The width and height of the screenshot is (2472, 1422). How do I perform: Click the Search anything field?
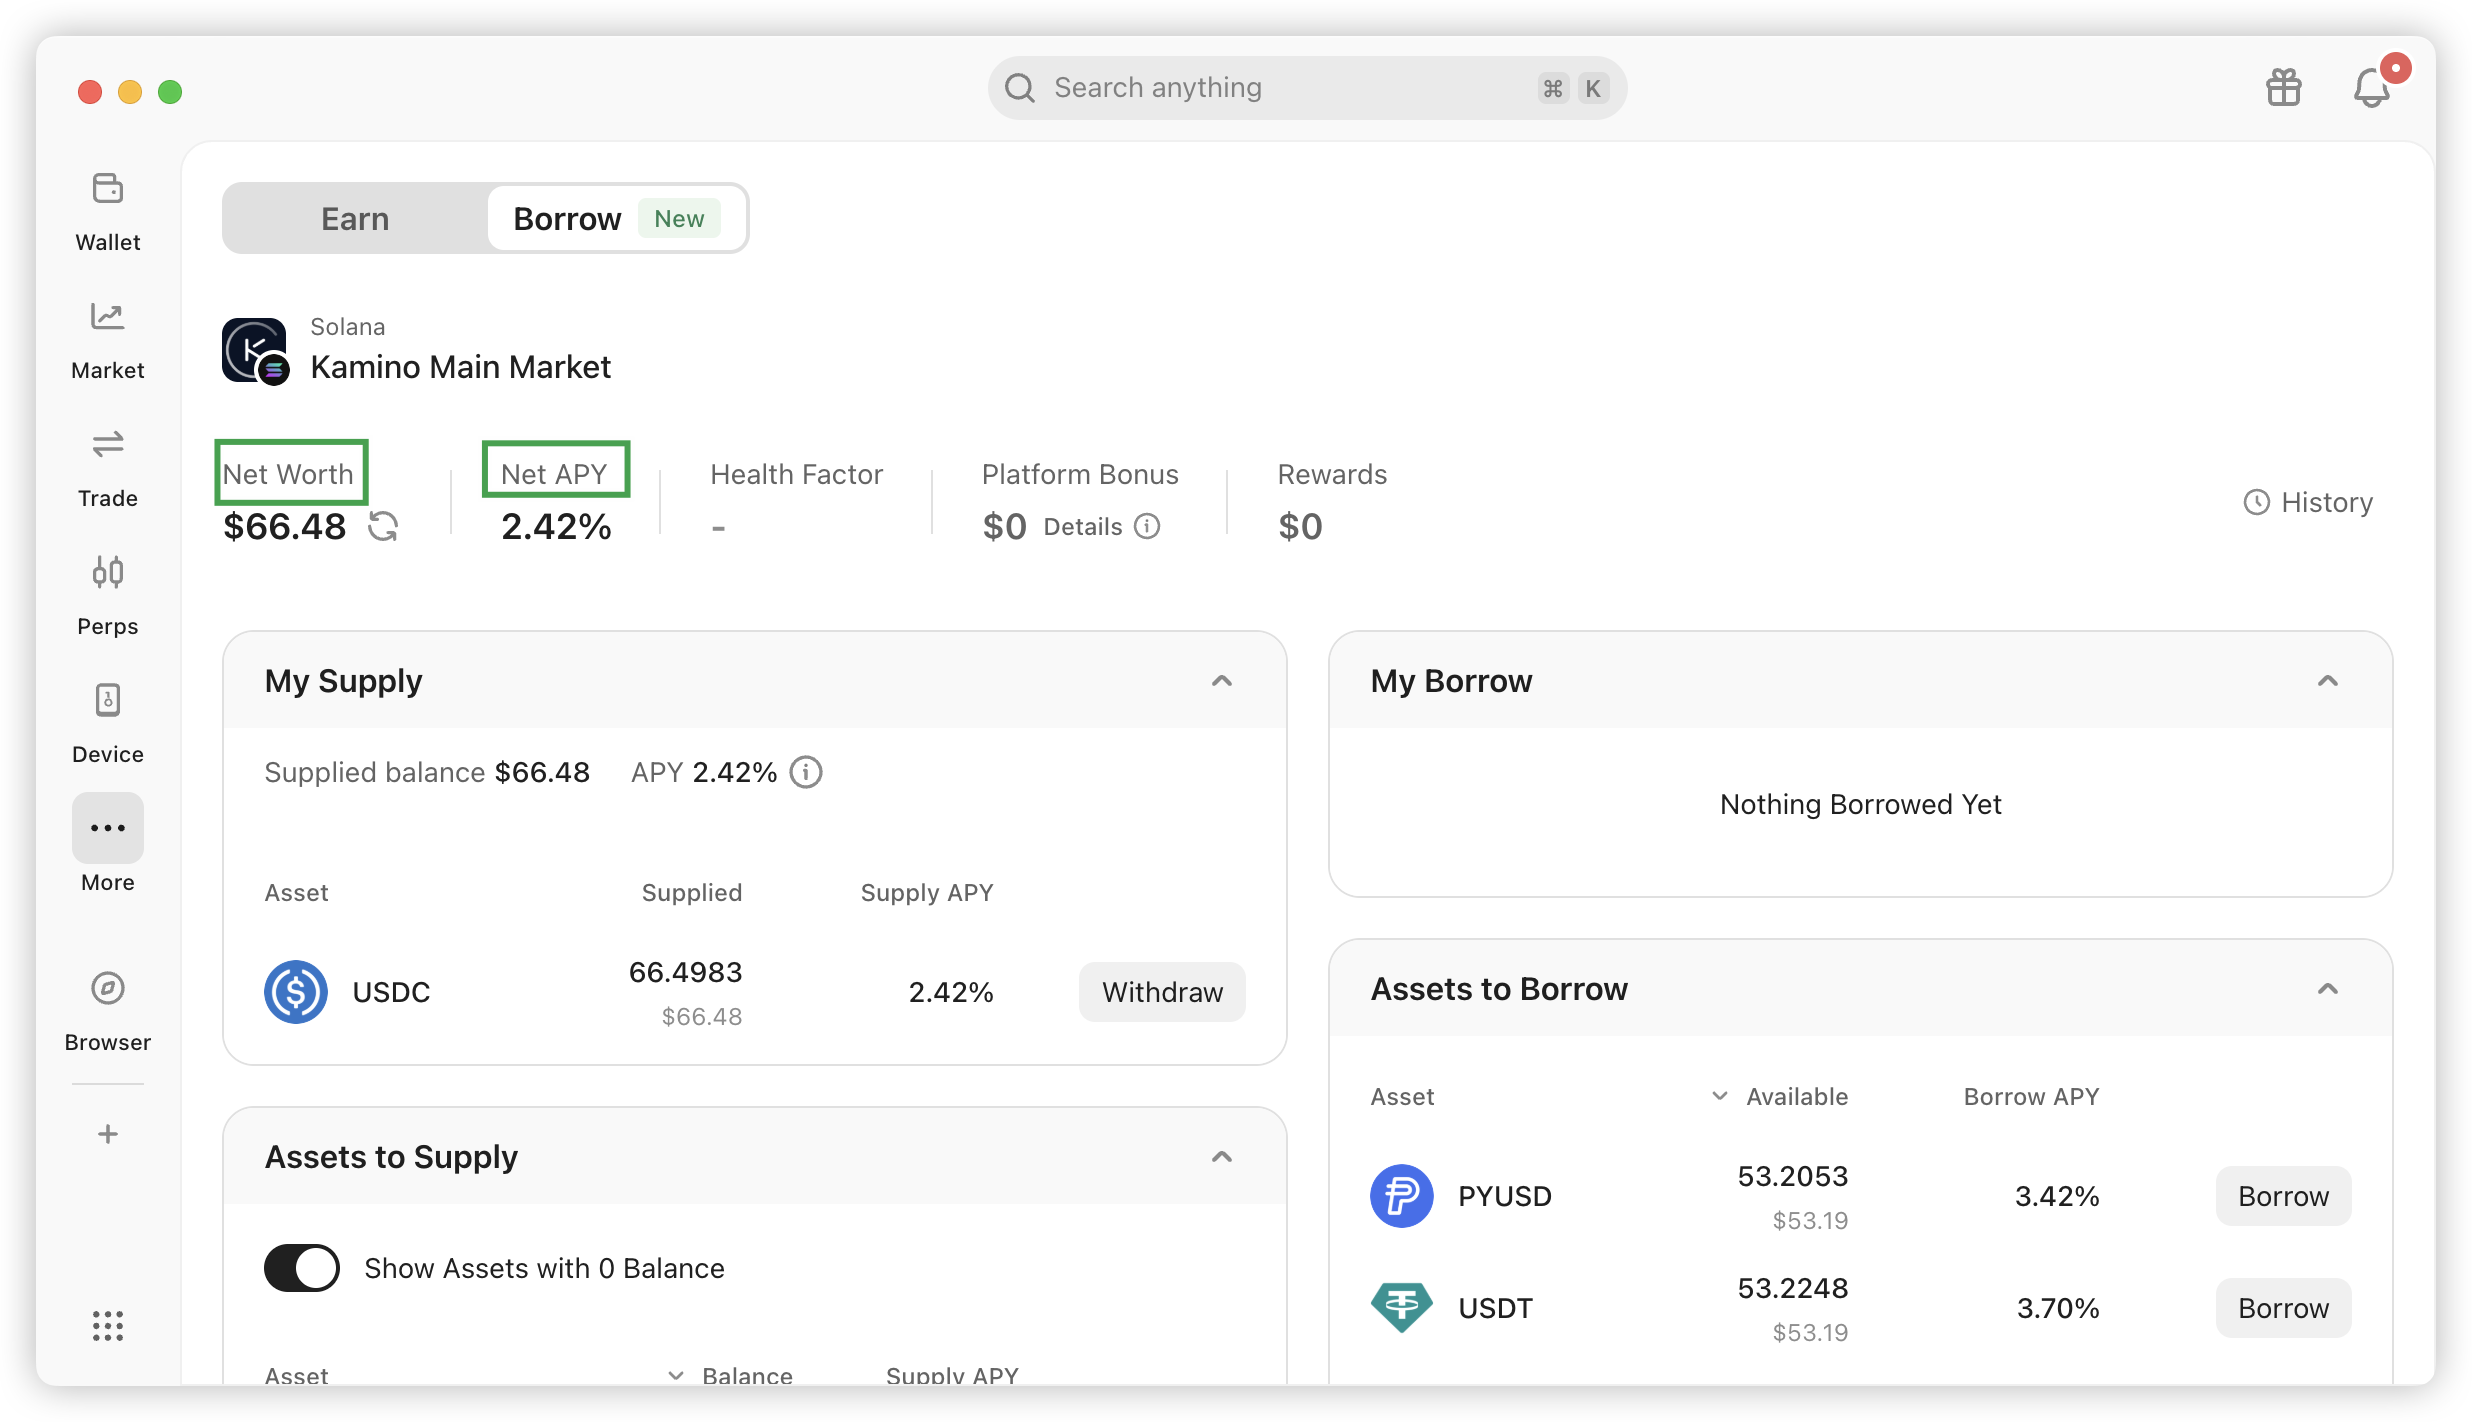click(x=1307, y=88)
